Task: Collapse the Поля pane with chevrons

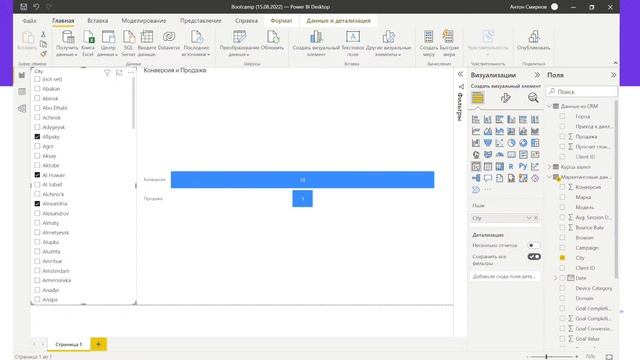Action: tap(613, 75)
